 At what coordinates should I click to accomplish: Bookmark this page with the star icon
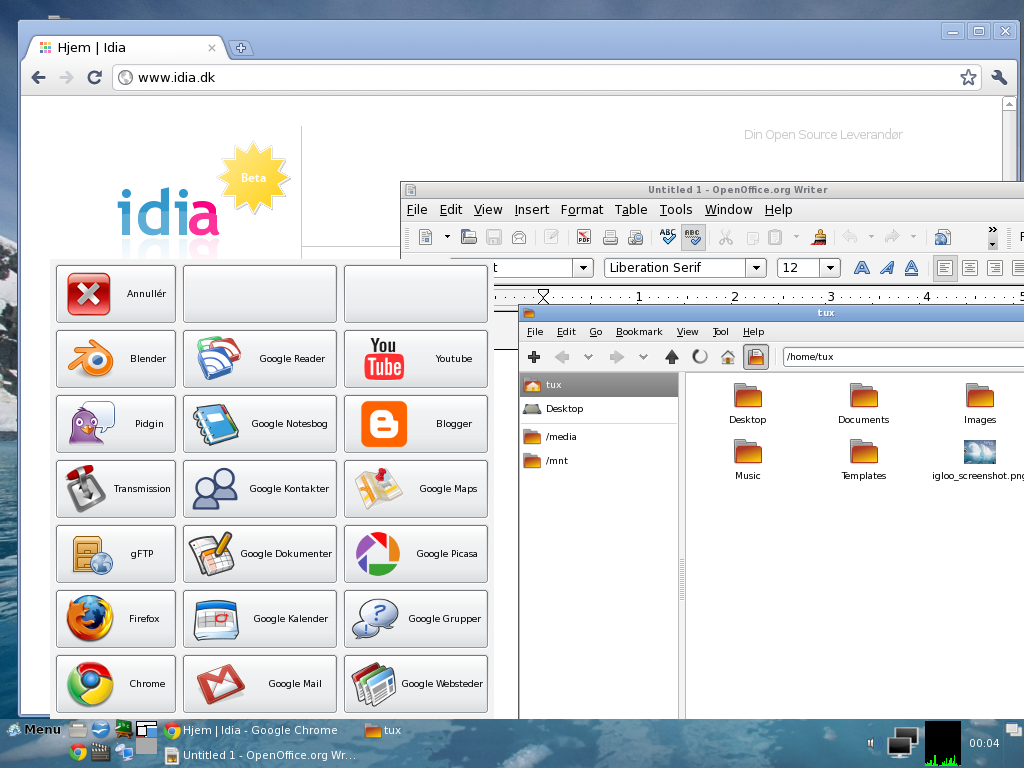pos(968,78)
